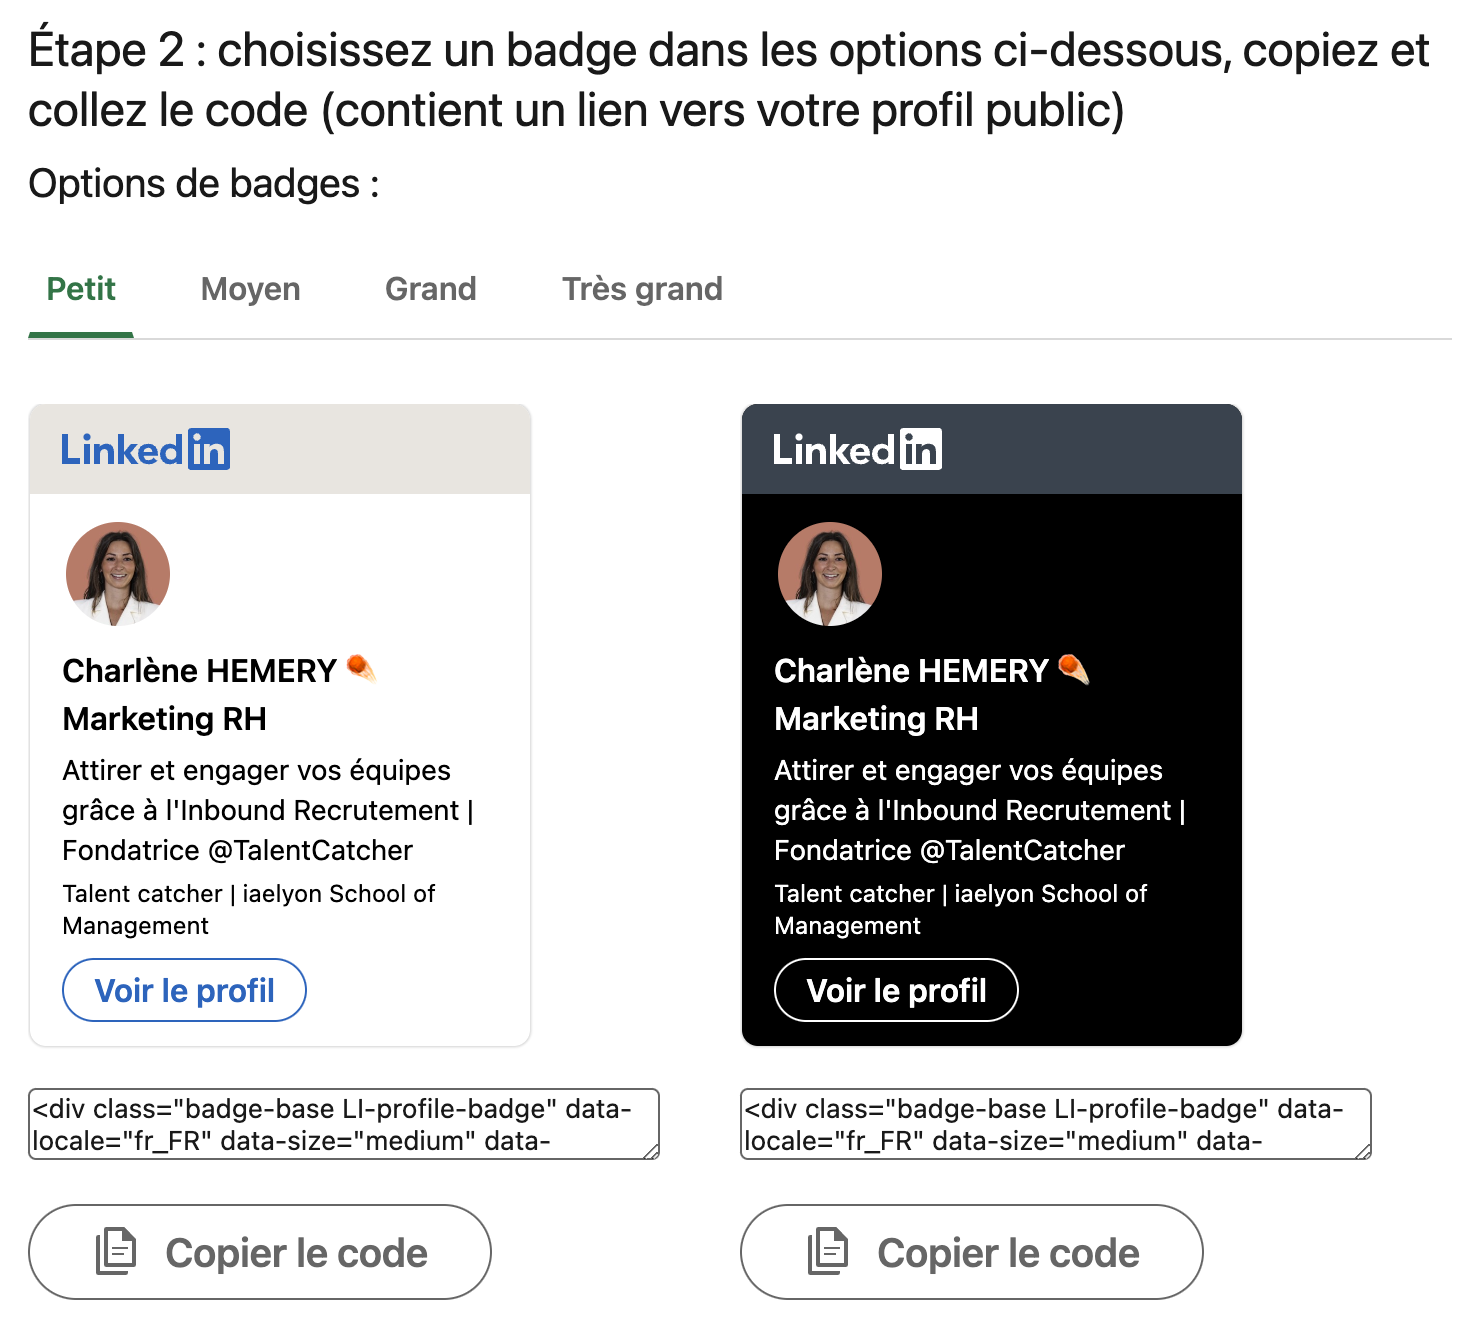This screenshot has width=1484, height=1331.
Task: Click Voir le profil on light badge
Action: click(185, 990)
